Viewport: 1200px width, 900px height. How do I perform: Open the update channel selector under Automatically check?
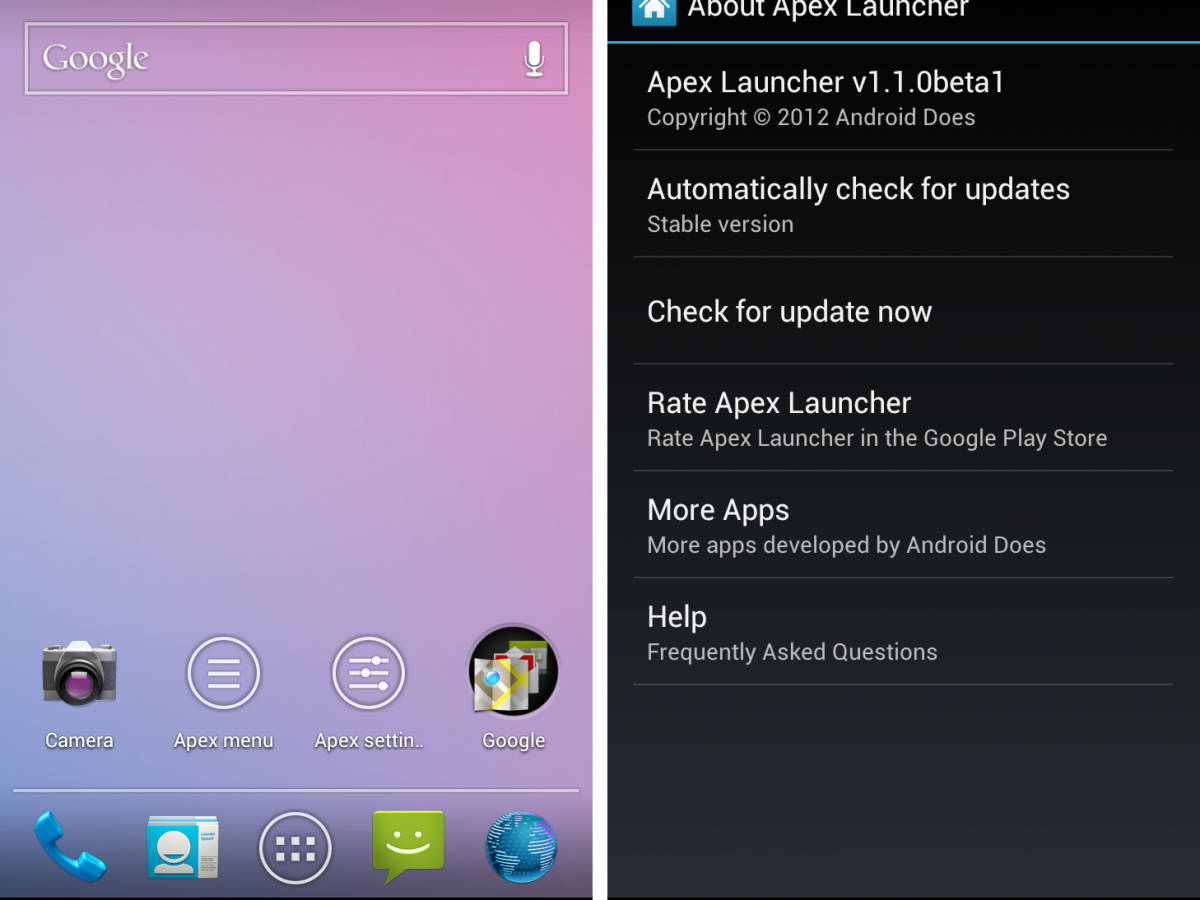[900, 204]
